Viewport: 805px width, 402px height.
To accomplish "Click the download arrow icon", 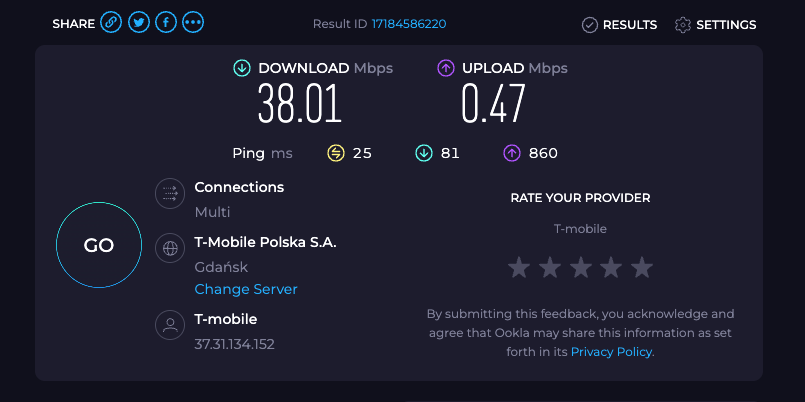I will point(242,68).
